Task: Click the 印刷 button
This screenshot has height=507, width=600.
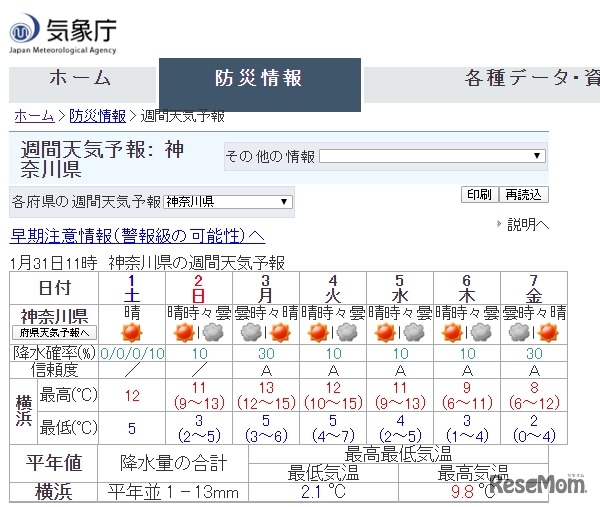Action: [479, 194]
